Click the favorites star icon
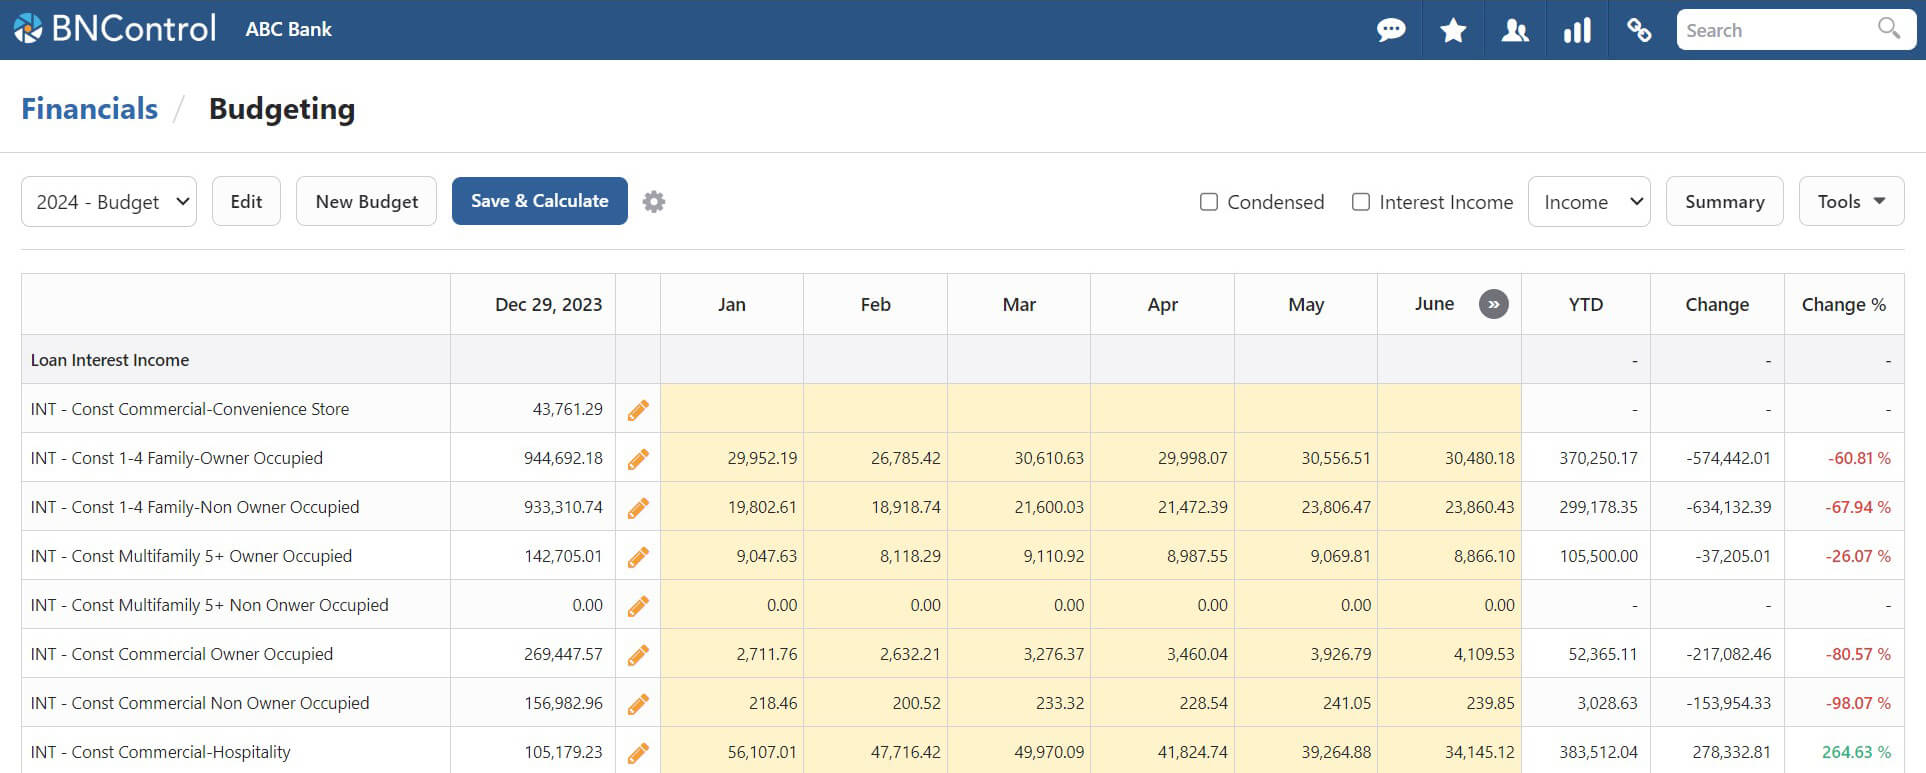 [x=1453, y=30]
